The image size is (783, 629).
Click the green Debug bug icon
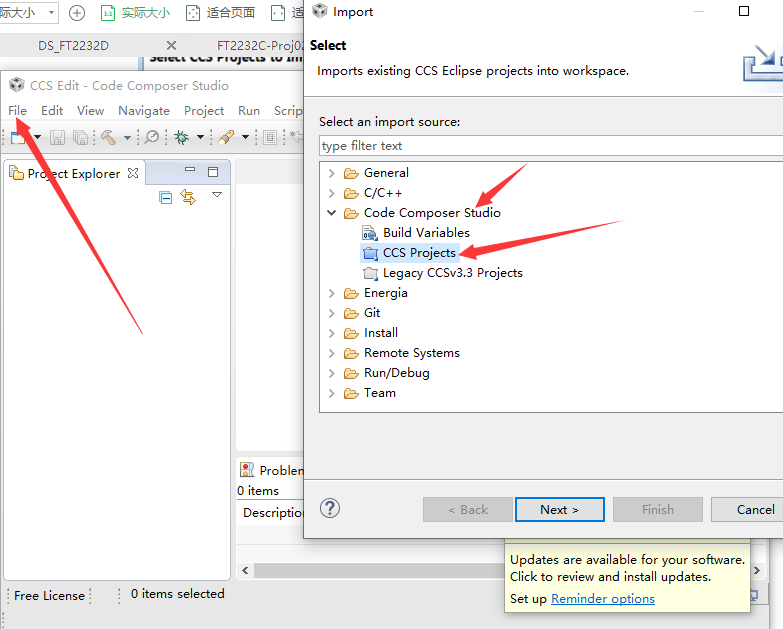tap(182, 137)
